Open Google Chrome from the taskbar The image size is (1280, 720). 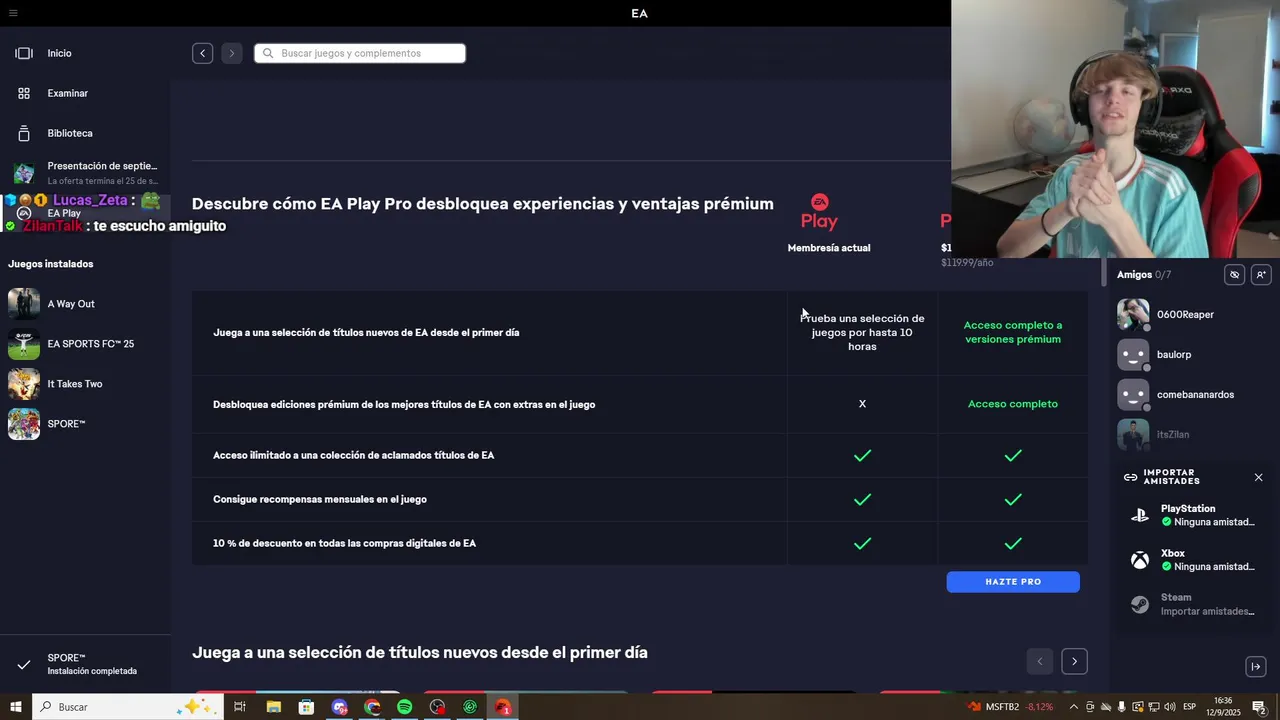pos(372,707)
